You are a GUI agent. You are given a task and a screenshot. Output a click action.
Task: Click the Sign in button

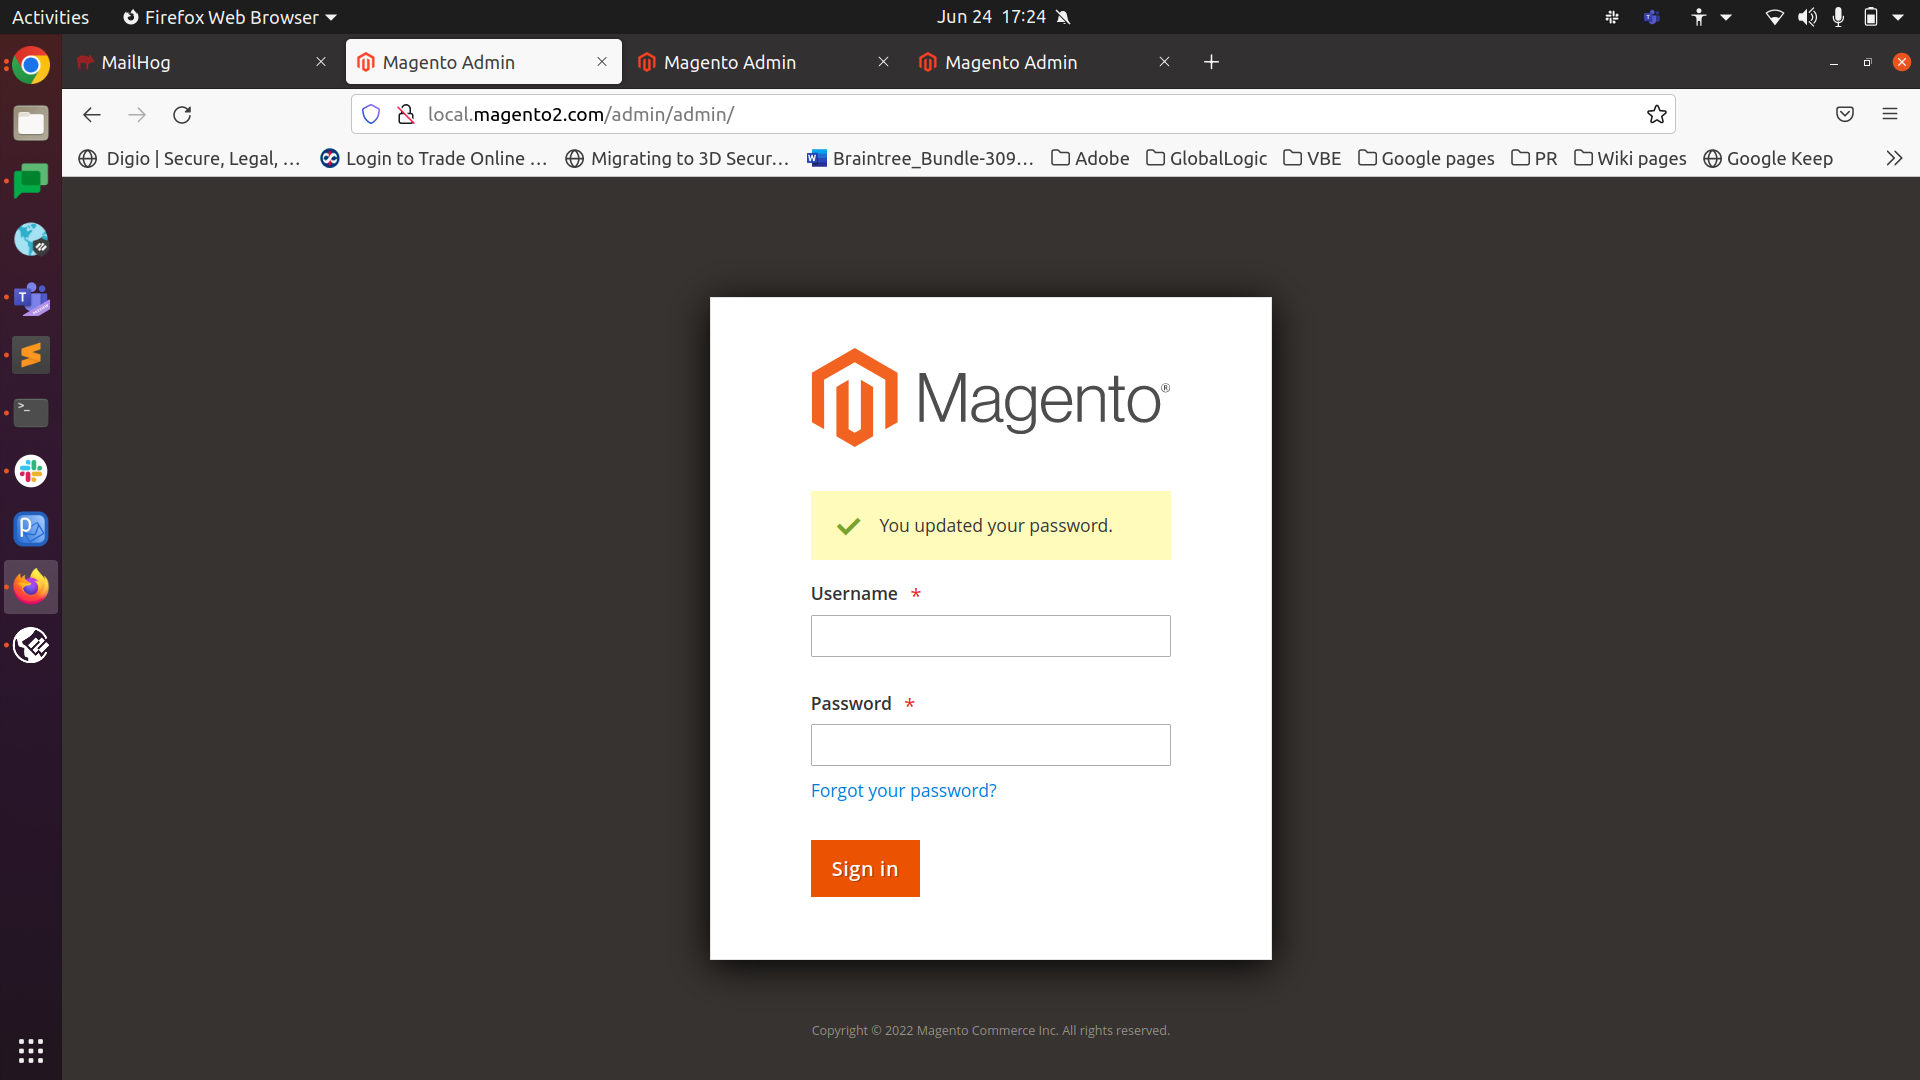[x=864, y=868]
